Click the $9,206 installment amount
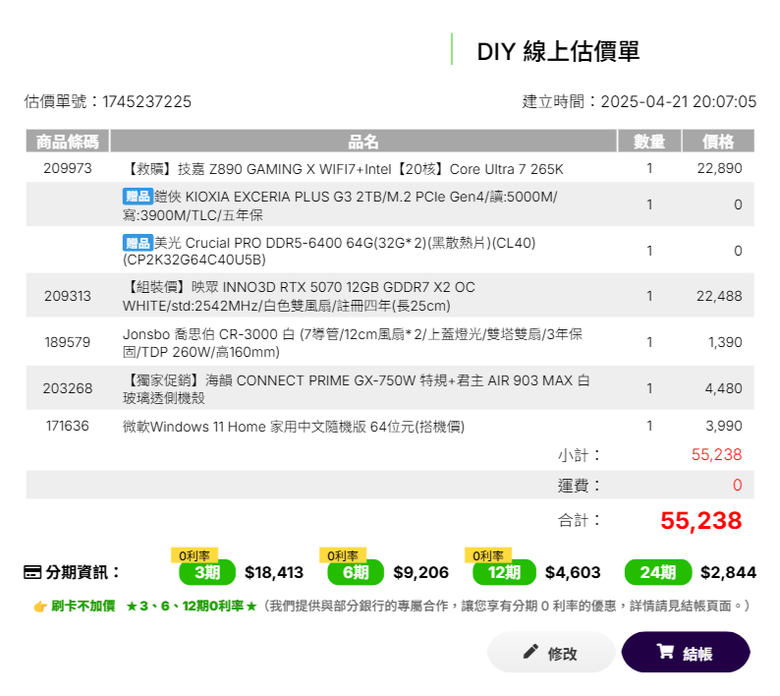780x696 pixels. (421, 573)
